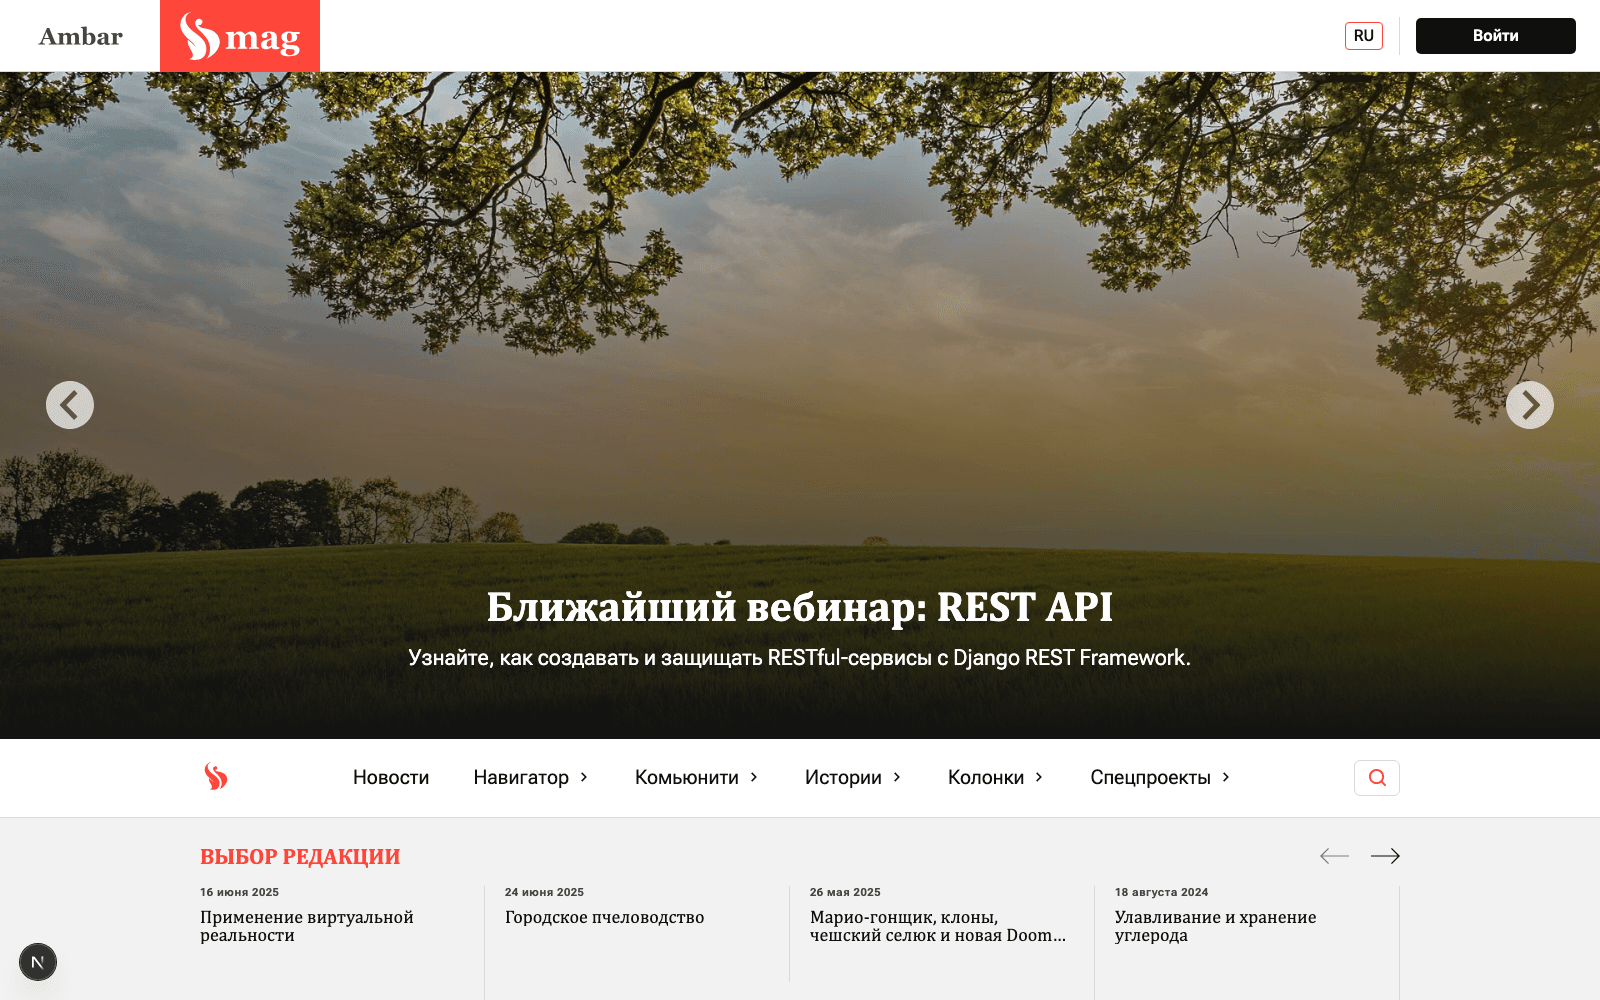Read article Улавливание и хранение углерода

(1215, 926)
